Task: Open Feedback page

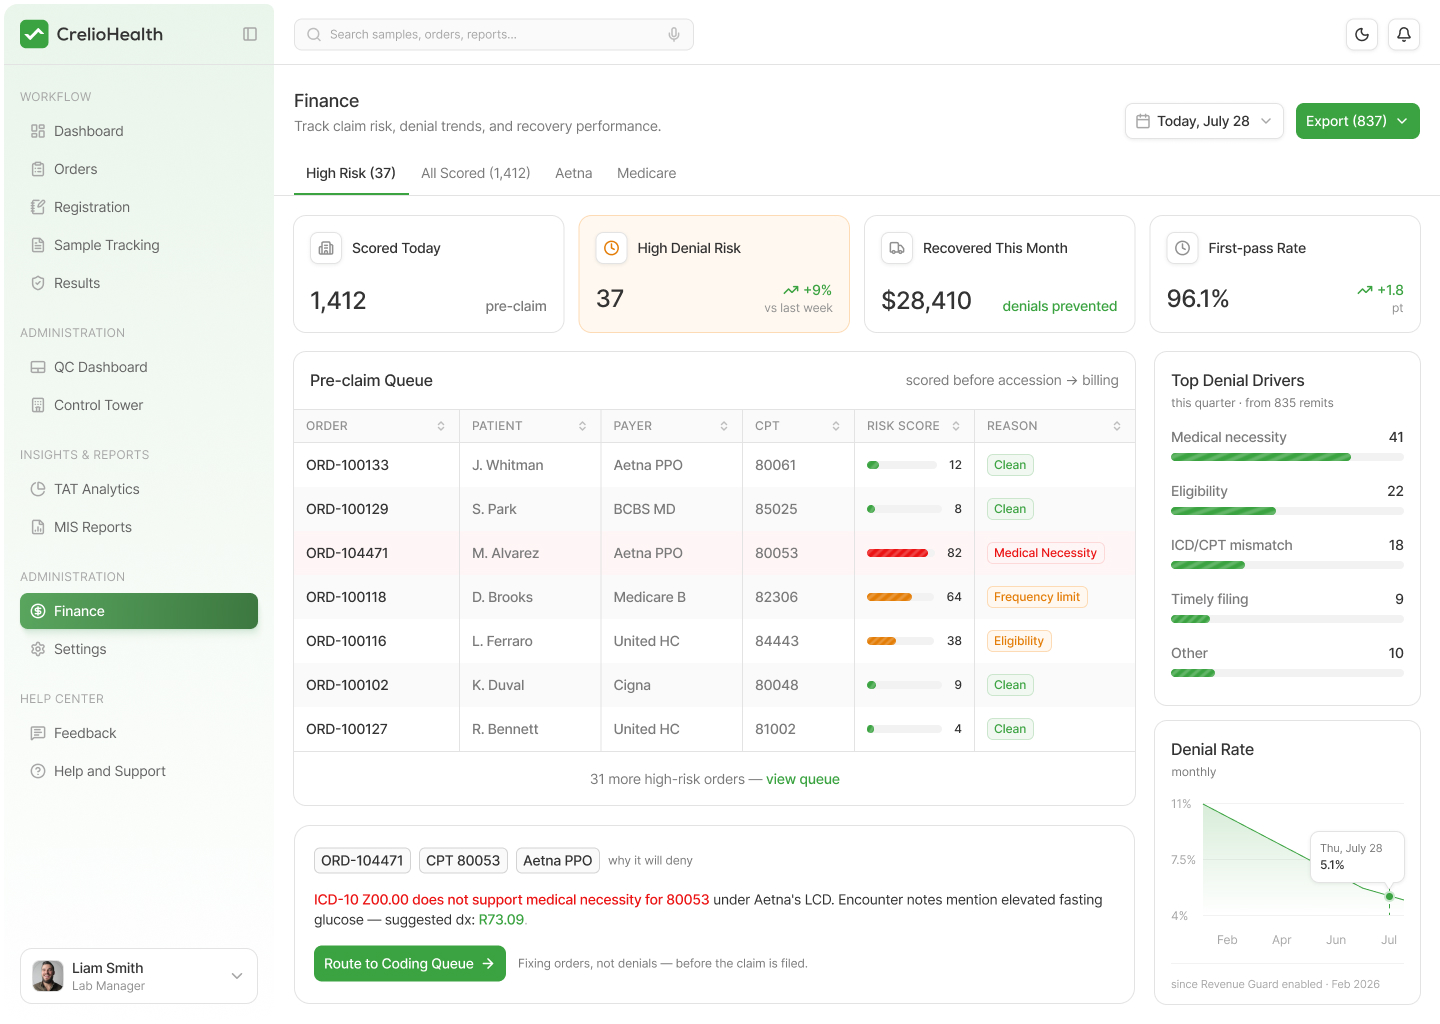Action: (x=139, y=733)
